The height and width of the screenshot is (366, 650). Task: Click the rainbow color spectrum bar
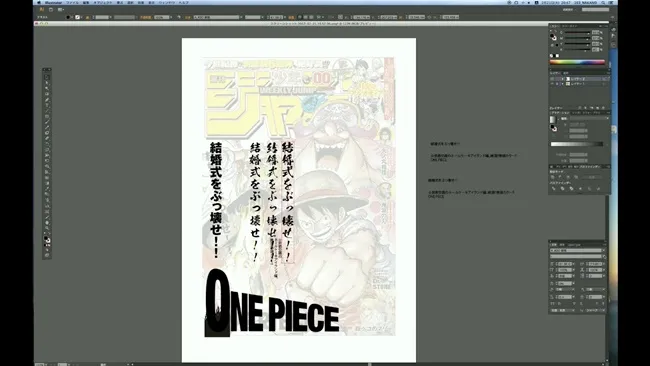point(577,62)
